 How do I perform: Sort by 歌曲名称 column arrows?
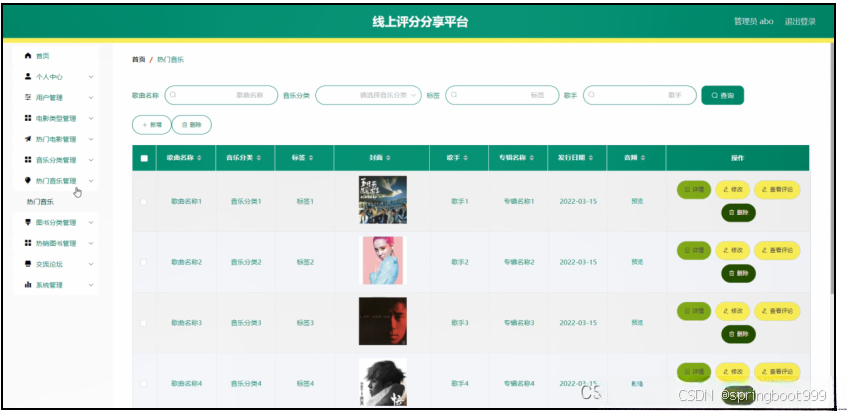point(199,158)
